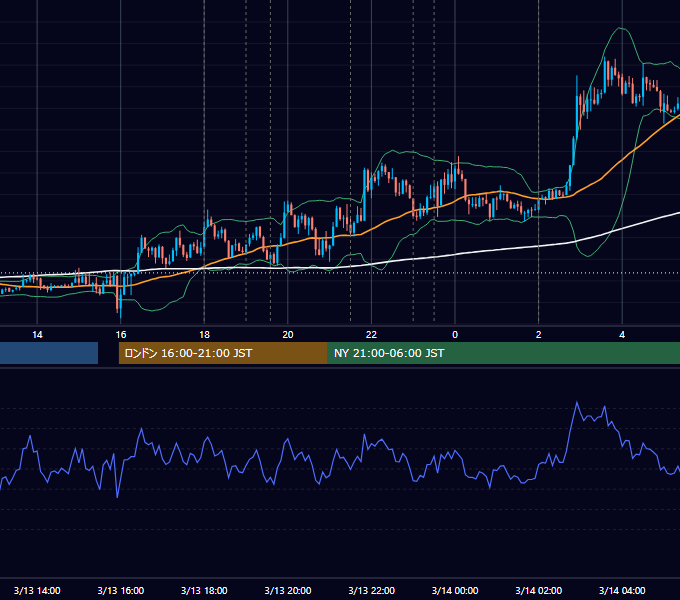
Task: Click the 3/14 04:00 date label
Action: click(x=622, y=590)
